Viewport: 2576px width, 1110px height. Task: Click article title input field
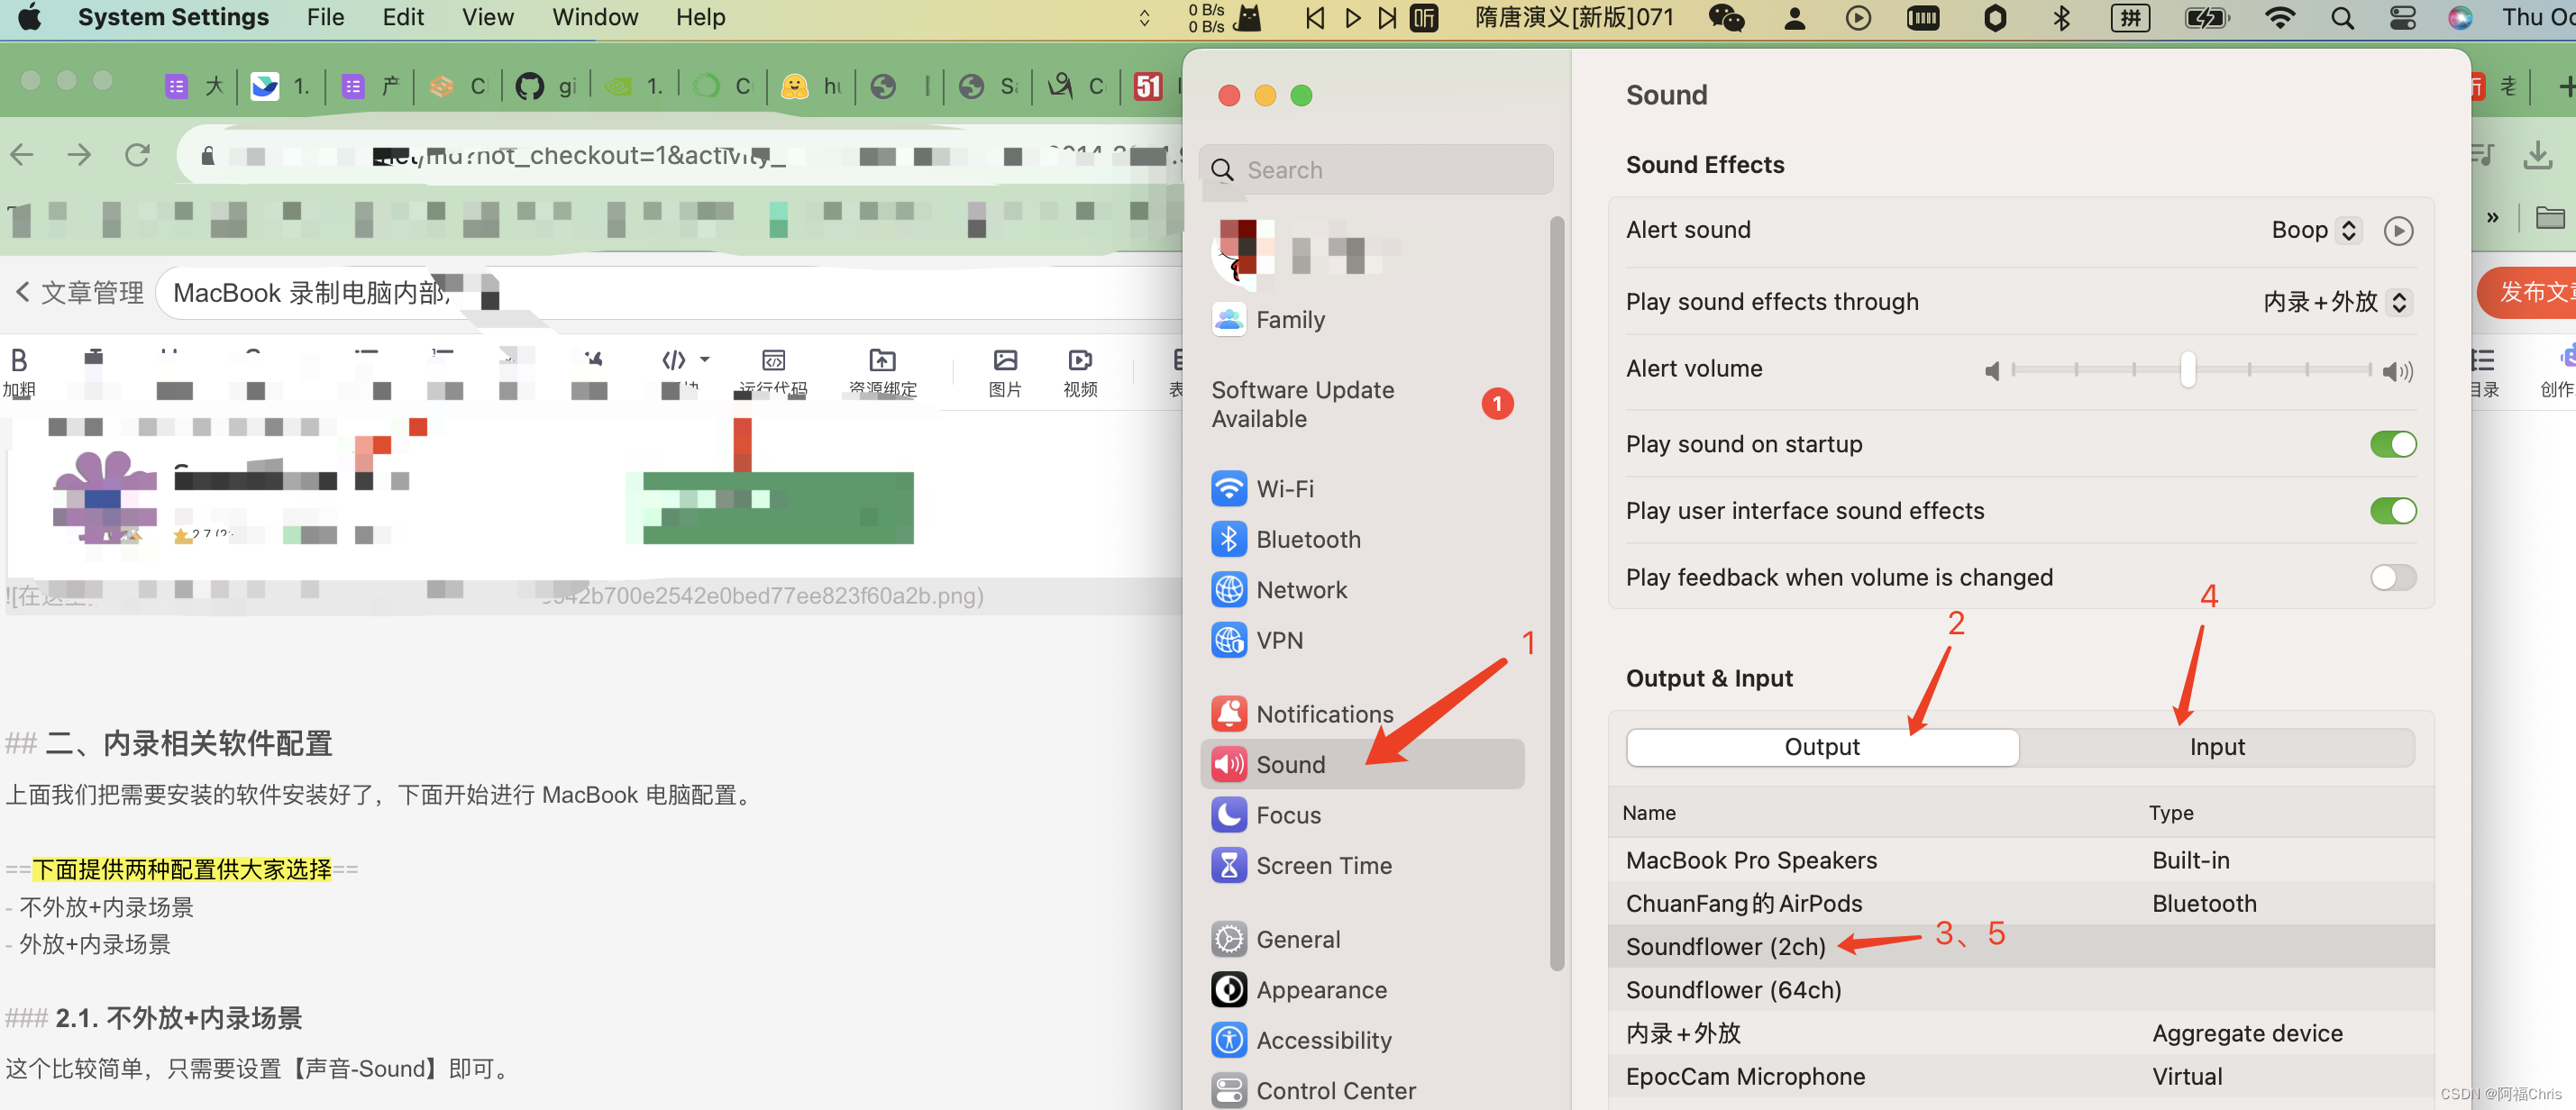tap(668, 292)
